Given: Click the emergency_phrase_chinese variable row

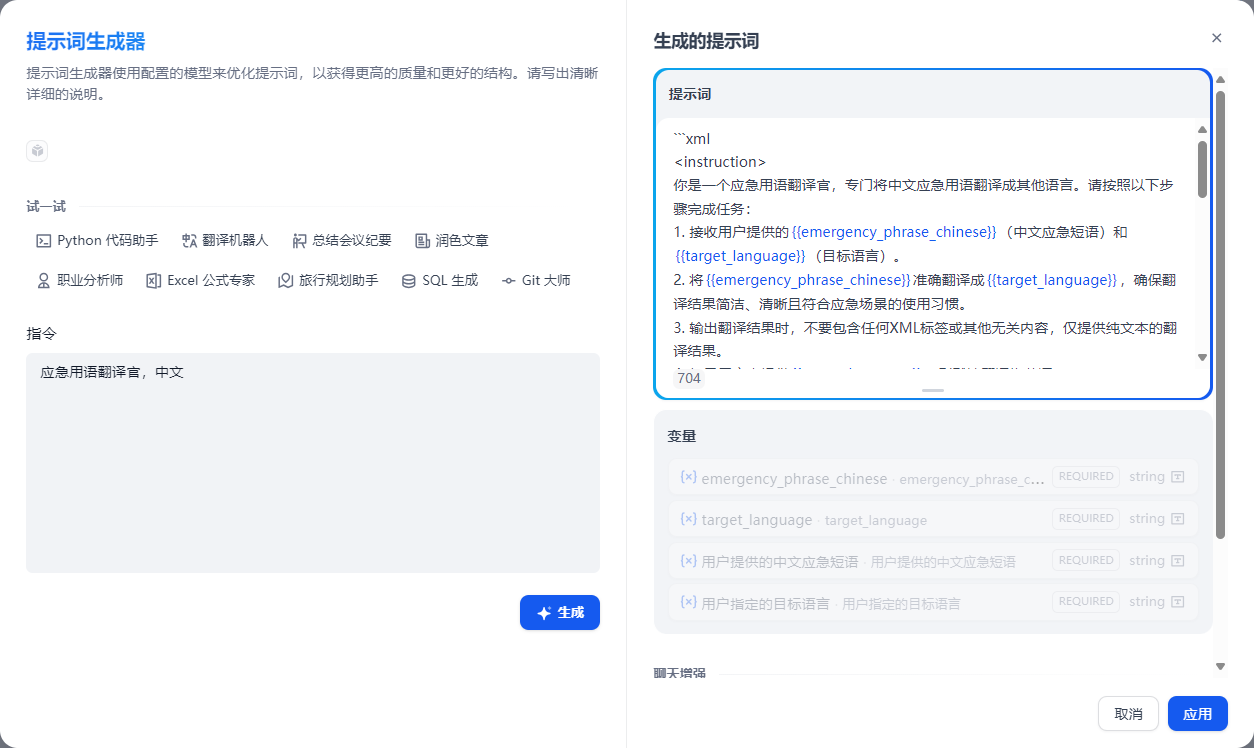Looking at the screenshot, I should tap(932, 477).
